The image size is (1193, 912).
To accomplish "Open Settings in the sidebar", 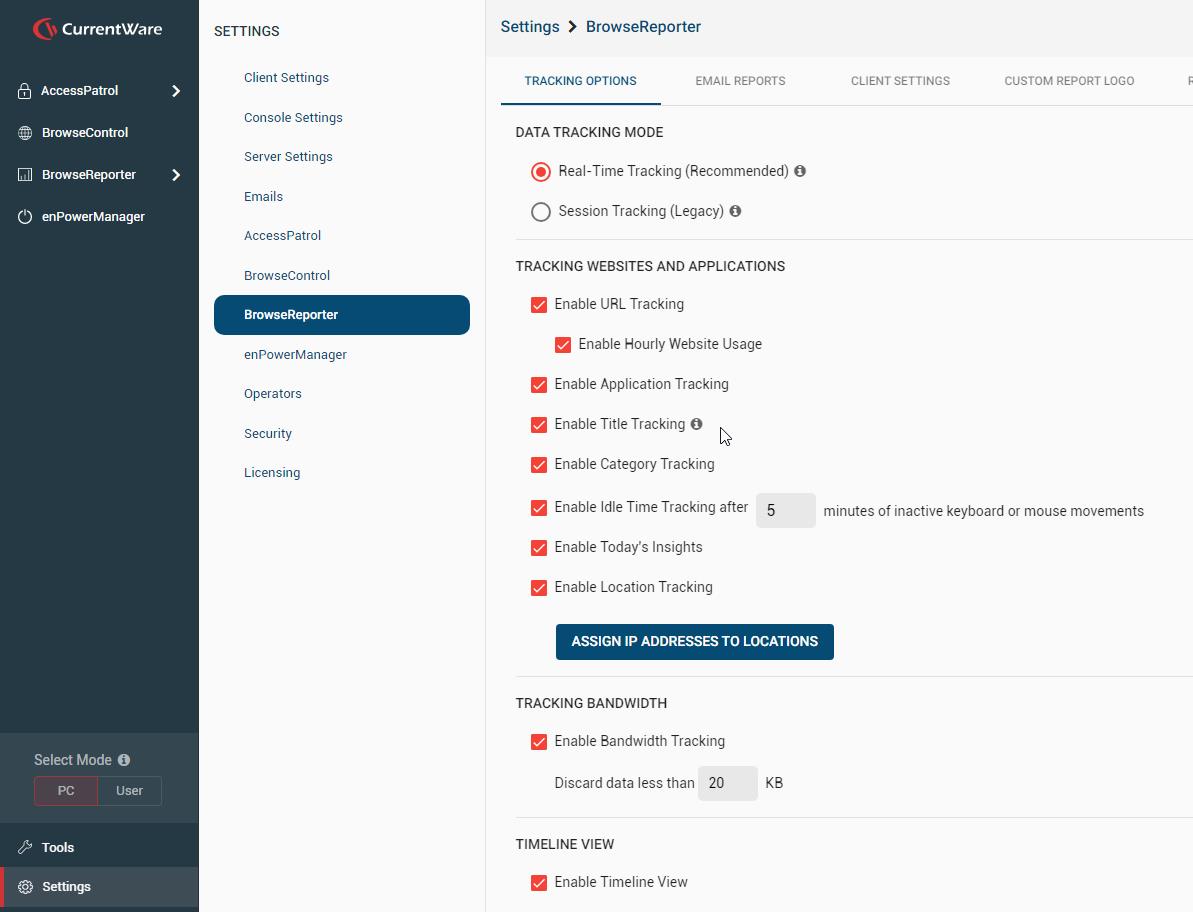I will click(x=99, y=887).
